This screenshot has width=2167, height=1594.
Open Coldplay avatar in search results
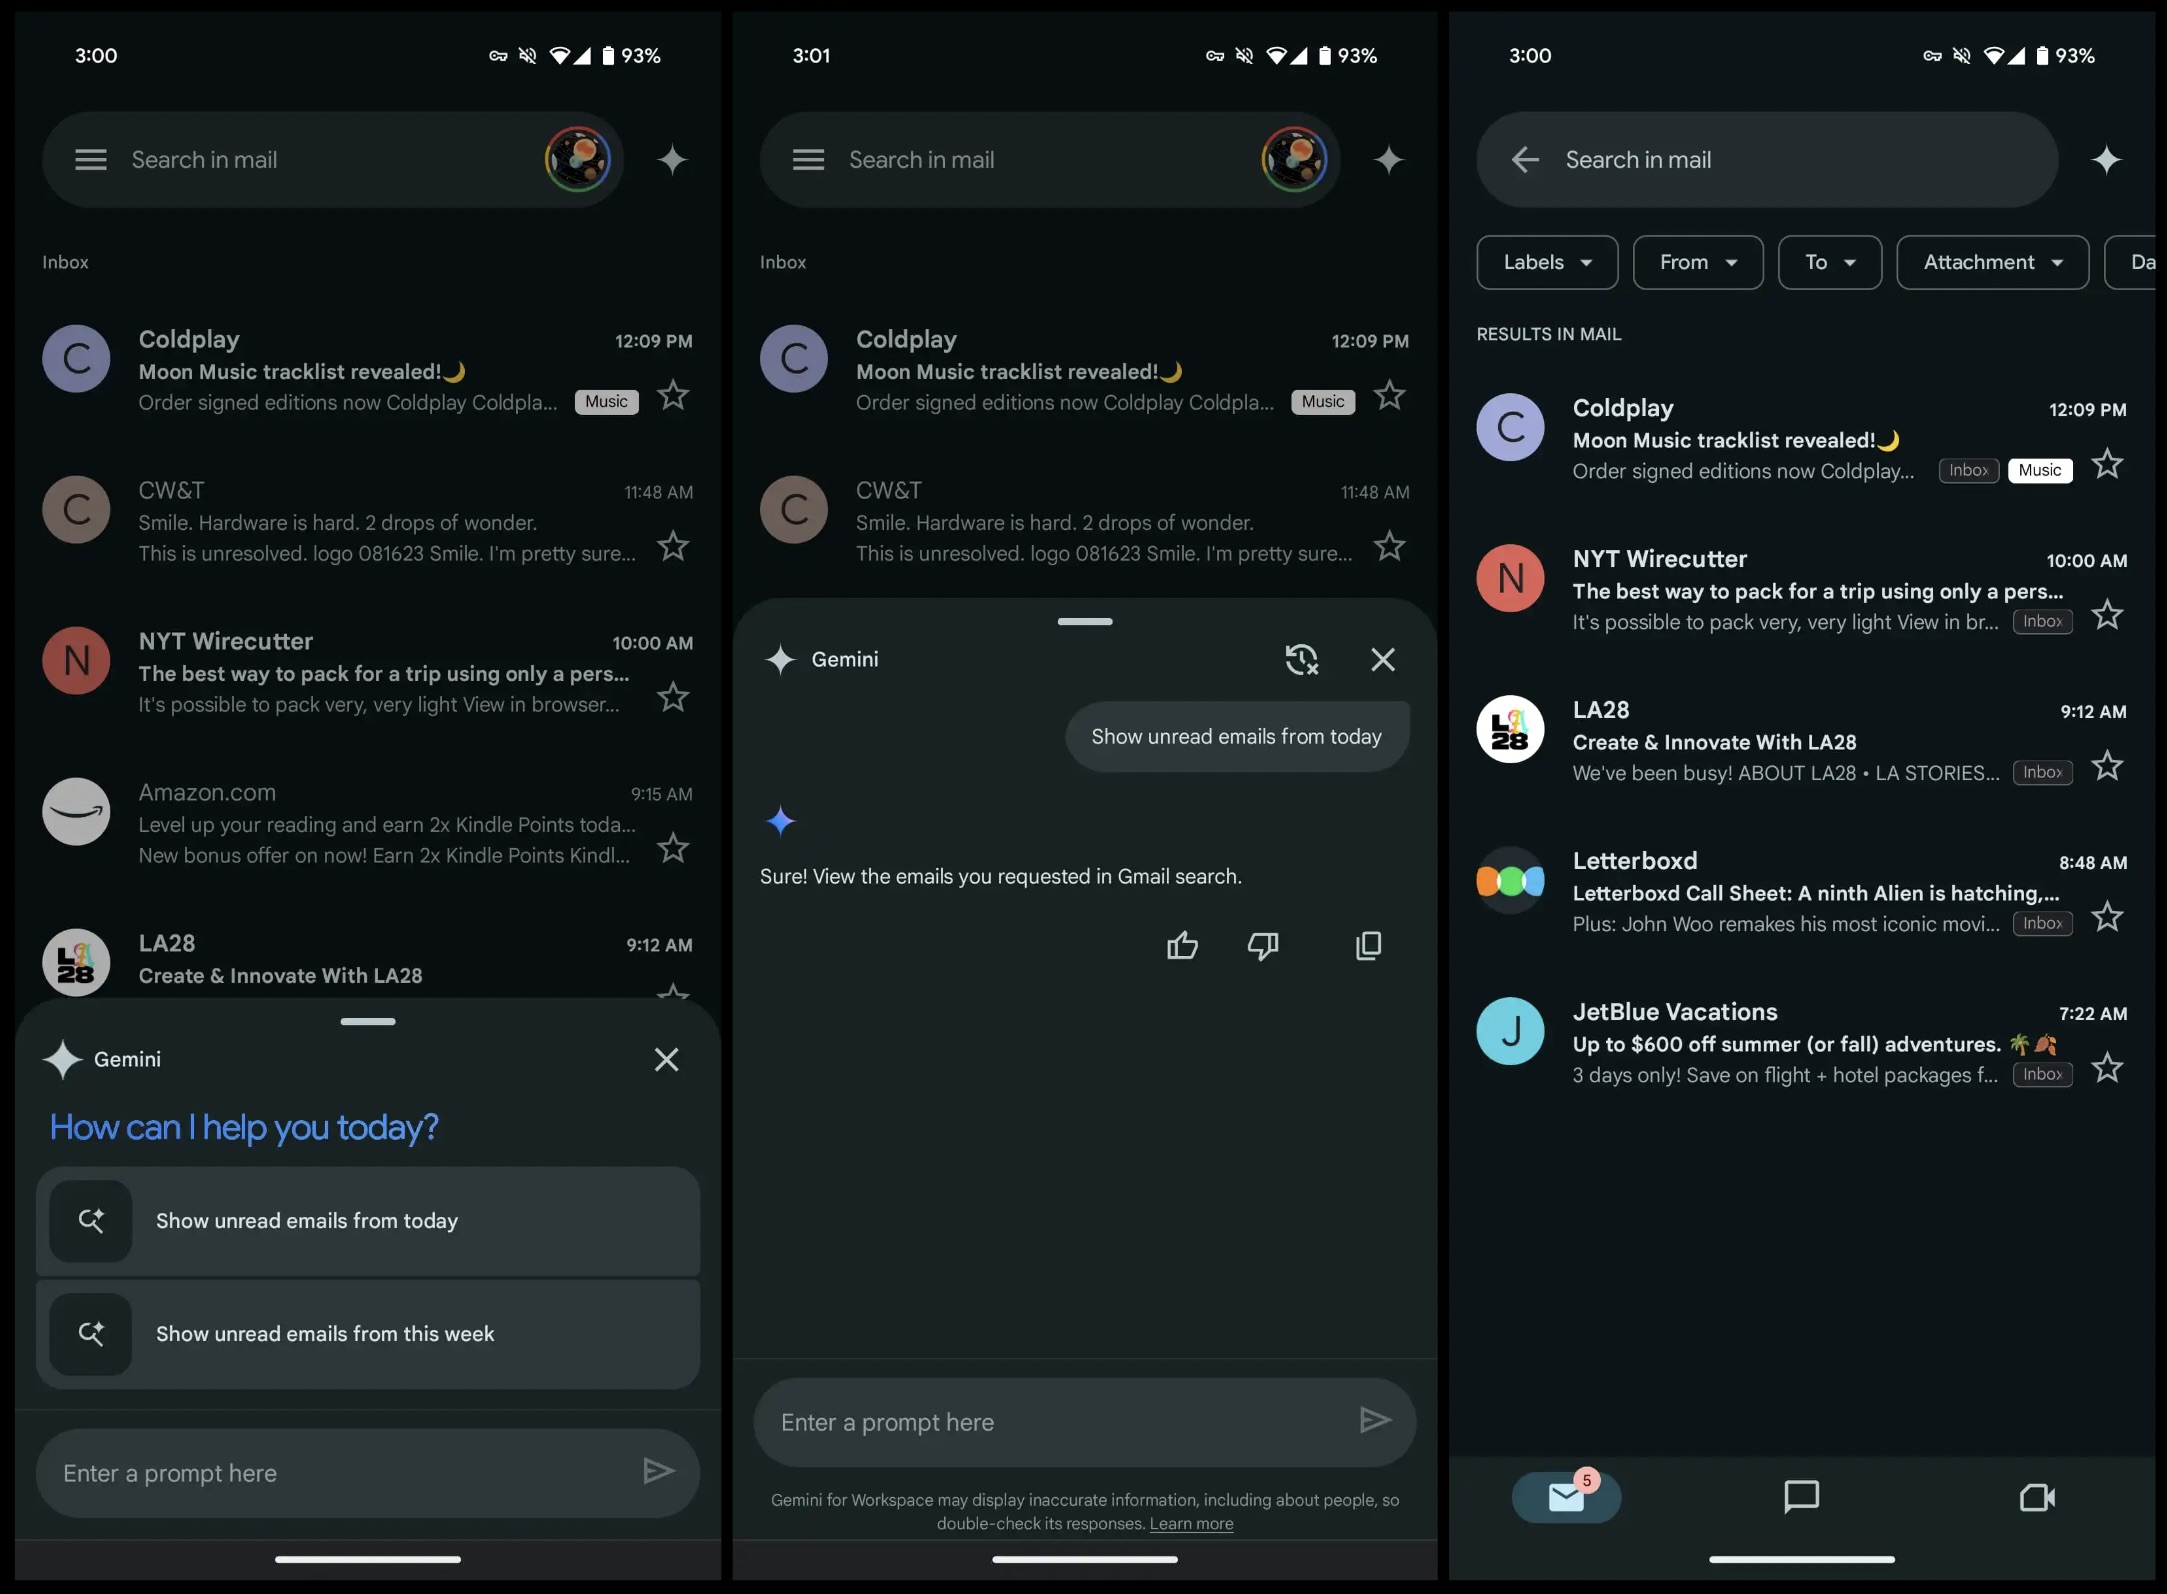pos(1510,428)
